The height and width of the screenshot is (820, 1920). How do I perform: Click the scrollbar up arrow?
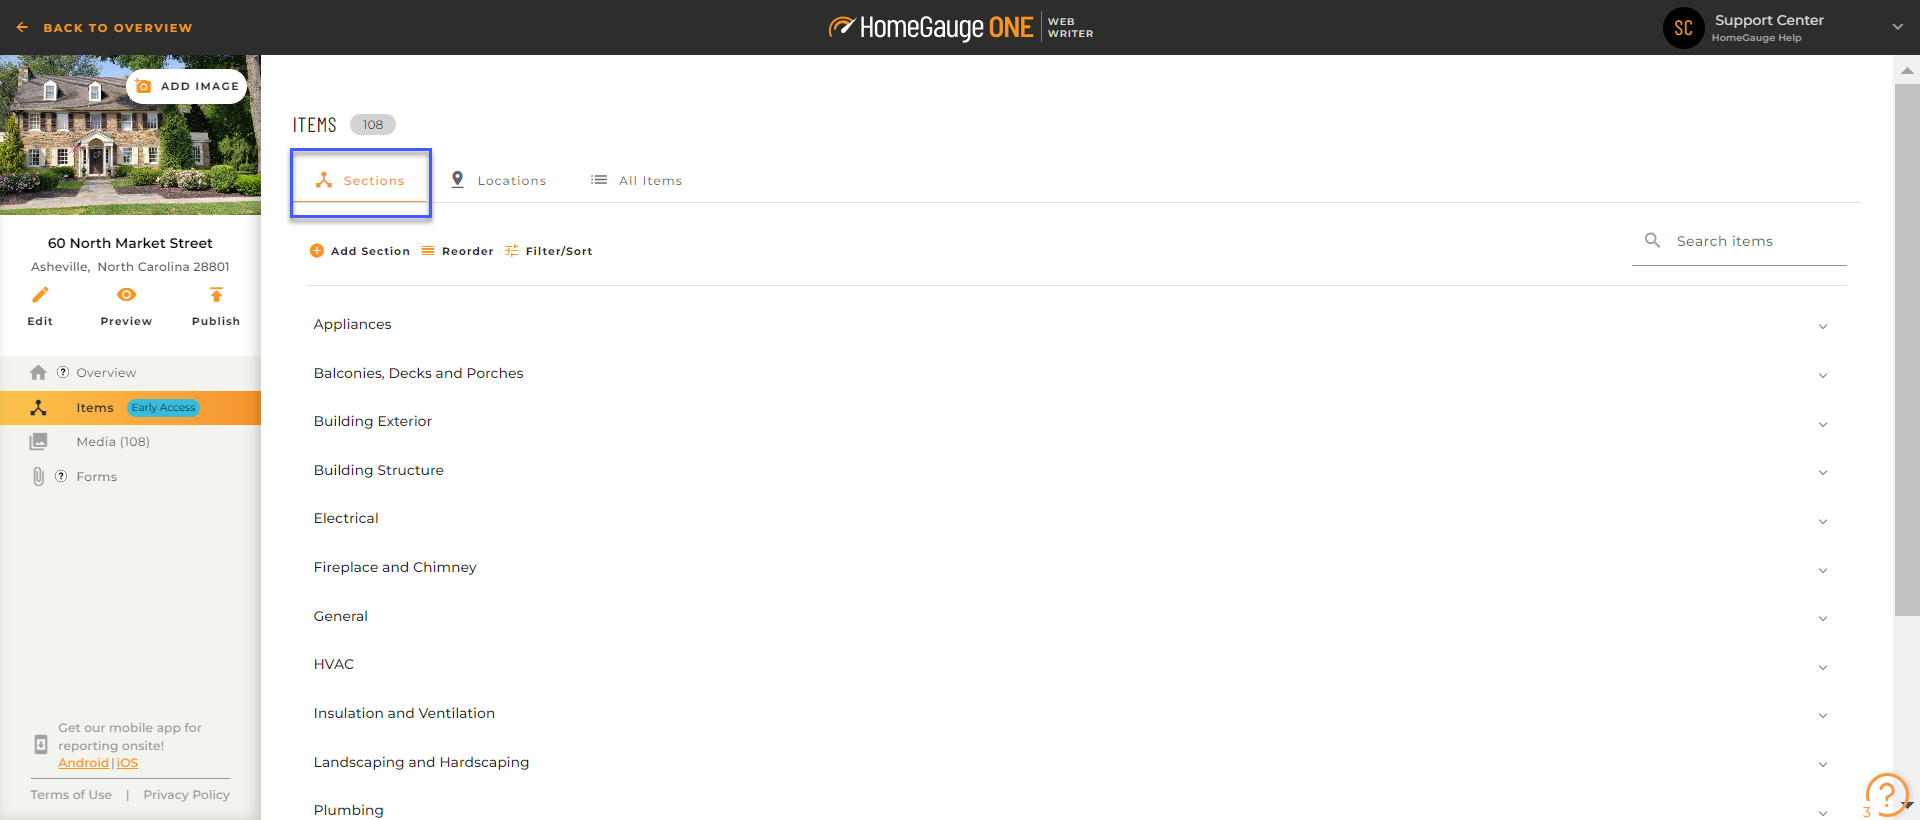pos(1907,70)
